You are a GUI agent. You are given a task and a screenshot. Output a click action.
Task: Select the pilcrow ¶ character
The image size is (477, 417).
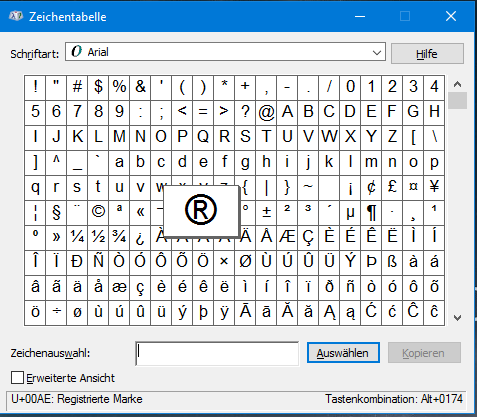pos(371,213)
